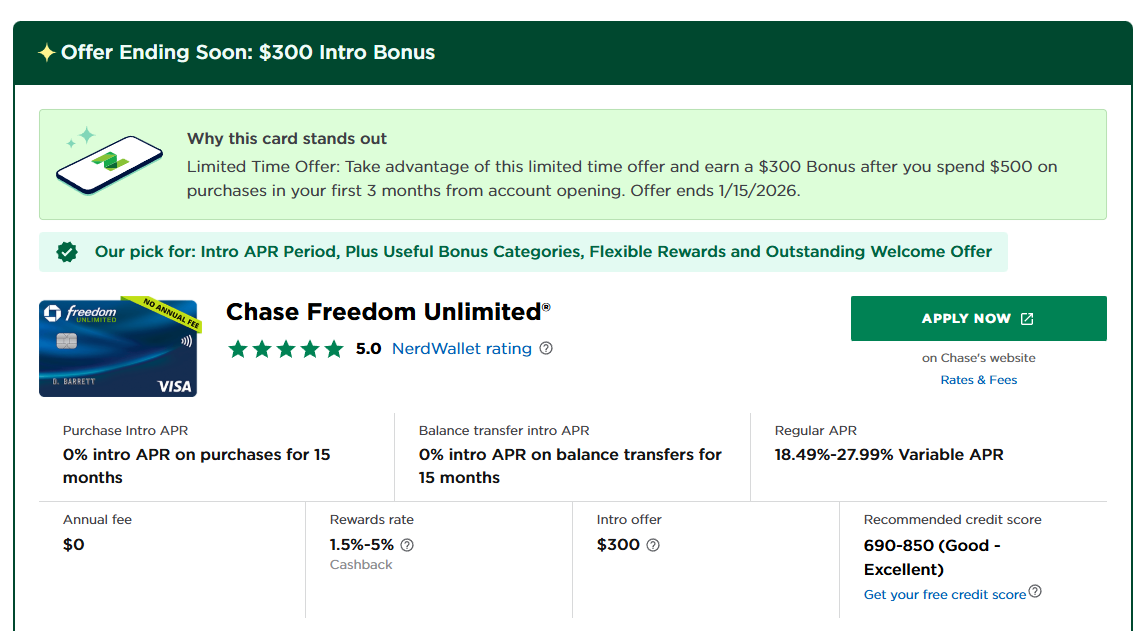Open the Rates & Fees link
The height and width of the screenshot is (631, 1136).
pos(978,380)
